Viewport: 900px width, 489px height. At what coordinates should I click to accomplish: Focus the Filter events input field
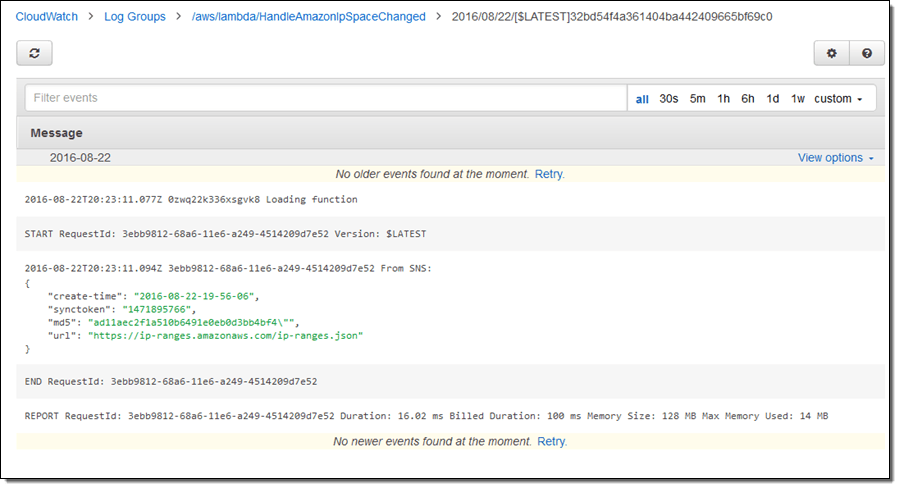325,98
